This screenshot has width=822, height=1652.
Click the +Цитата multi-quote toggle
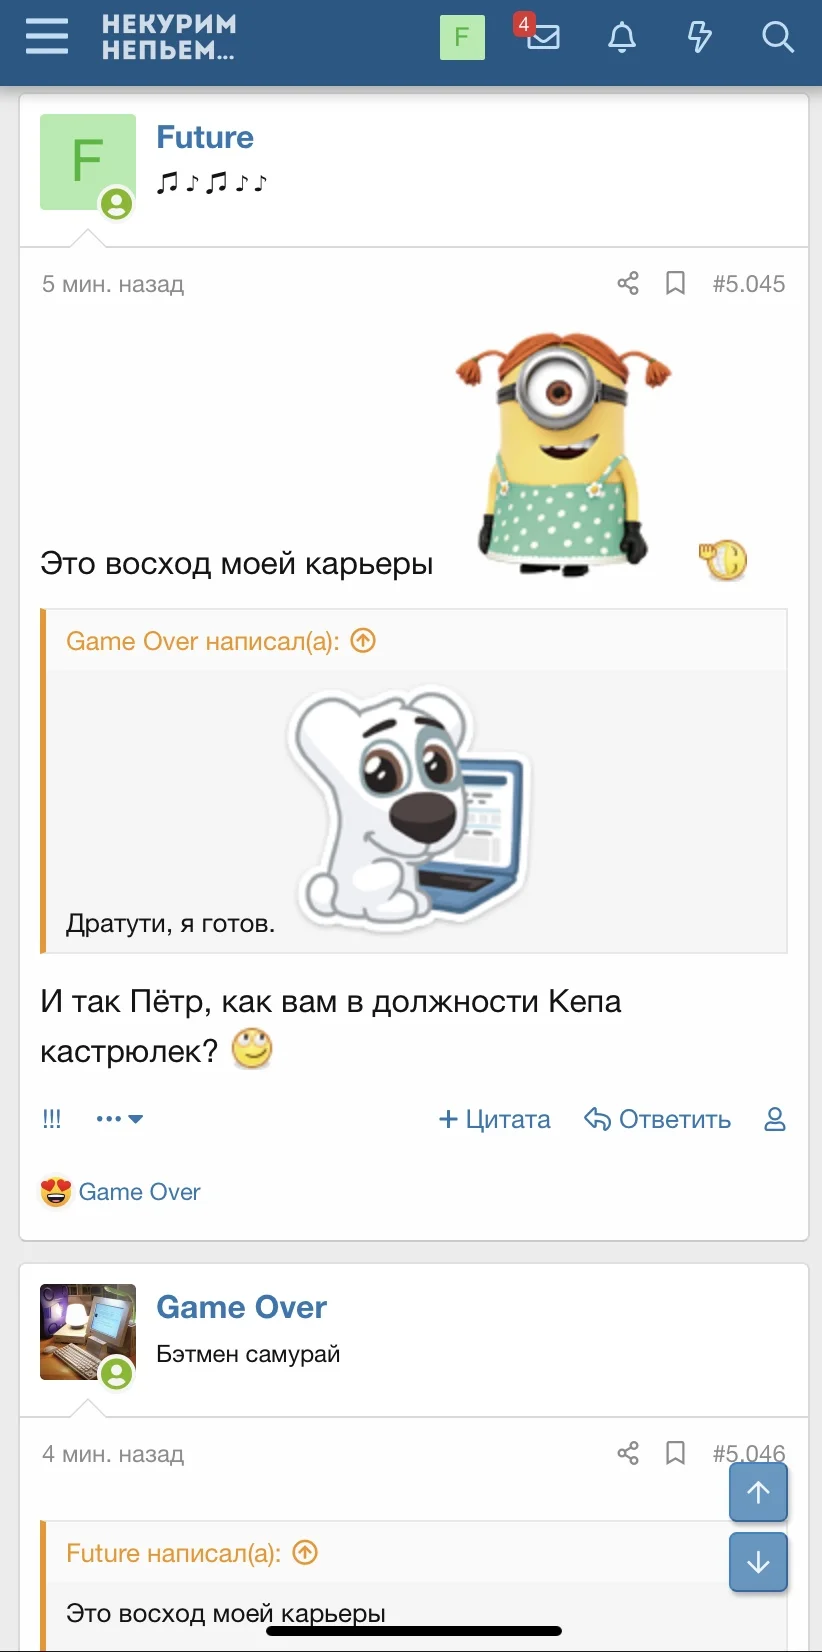(495, 1119)
